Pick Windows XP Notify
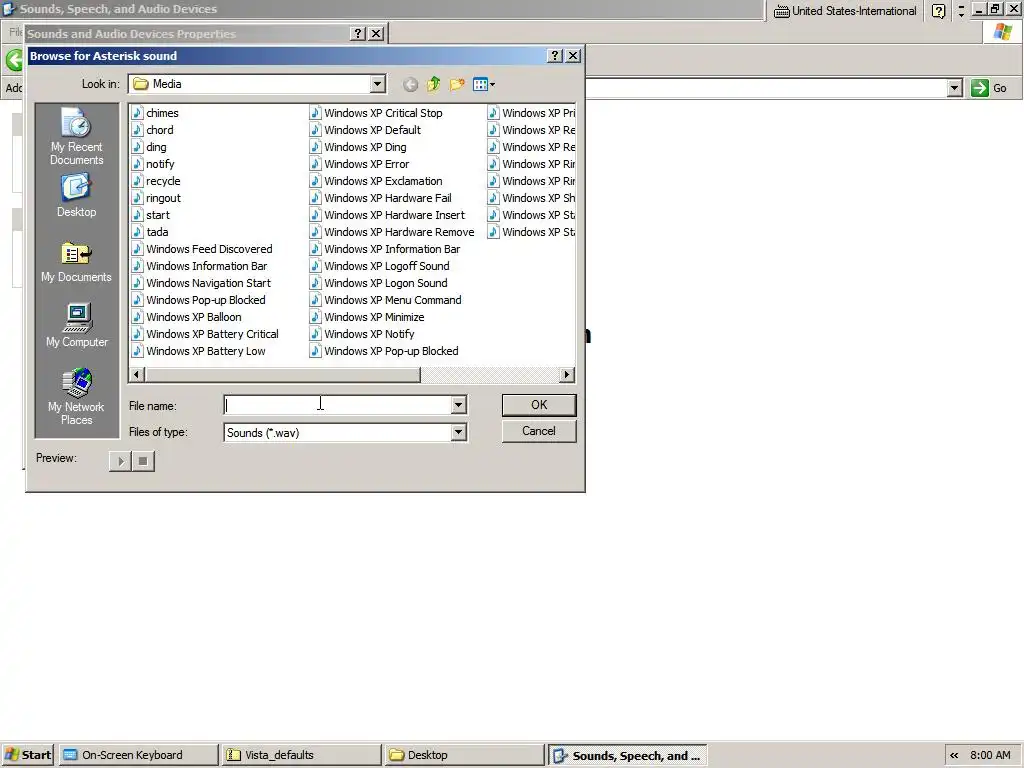 coord(362,334)
